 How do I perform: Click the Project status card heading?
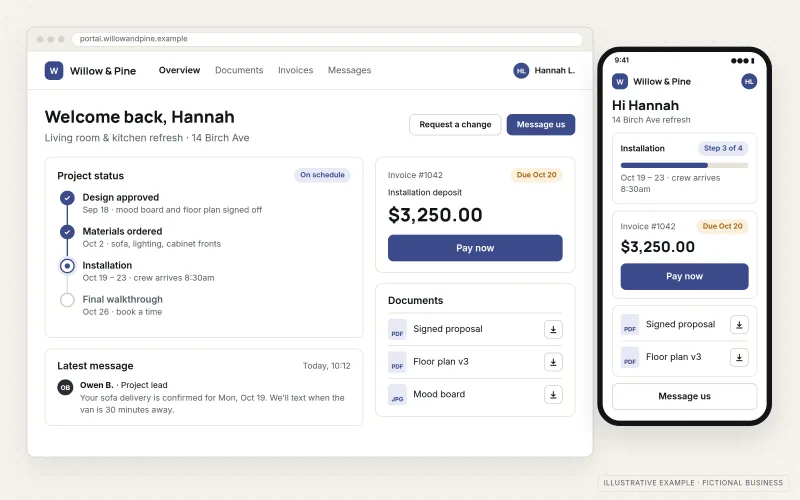coord(90,176)
